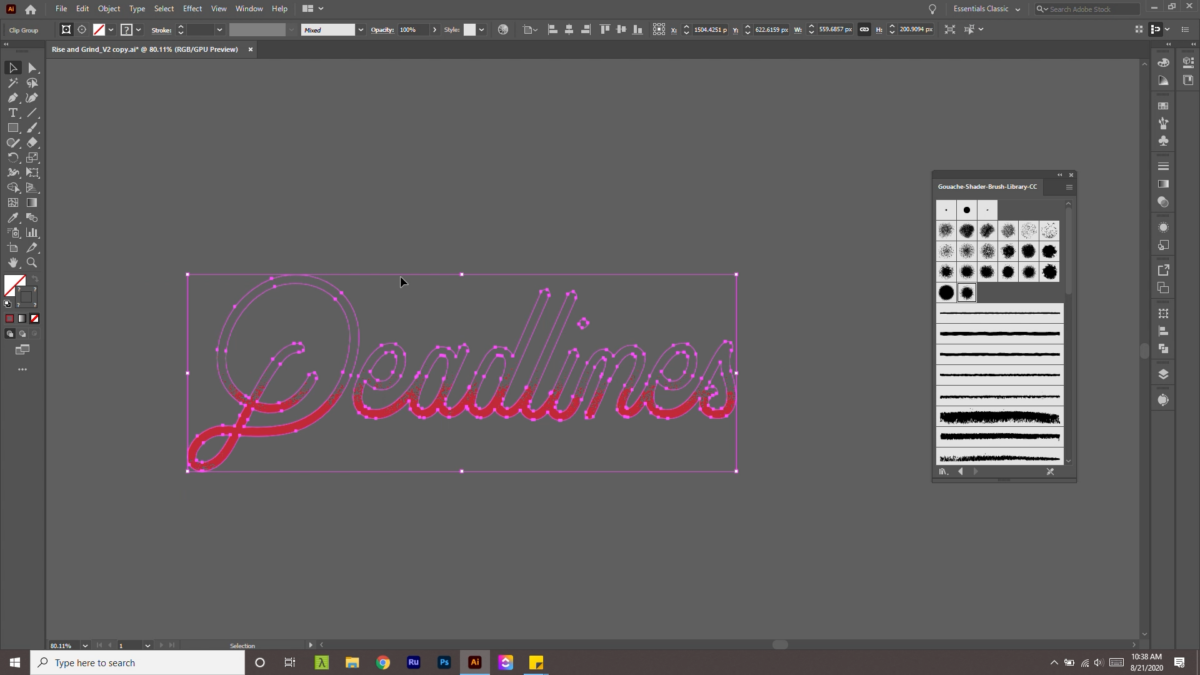Open the Gradient panel icon

tap(1163, 183)
